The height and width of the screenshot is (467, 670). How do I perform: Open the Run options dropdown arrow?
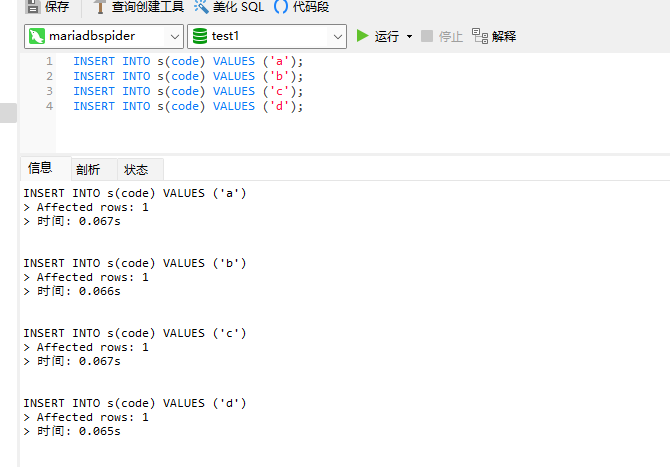[409, 36]
